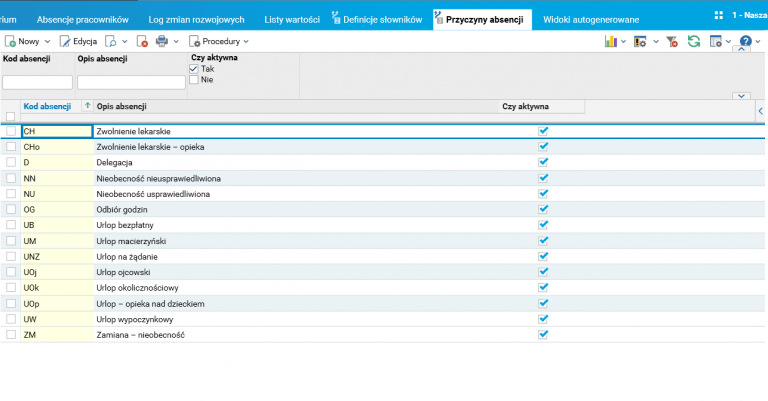Select the row checkbox for UB
768x401 pixels.
pos(11,225)
